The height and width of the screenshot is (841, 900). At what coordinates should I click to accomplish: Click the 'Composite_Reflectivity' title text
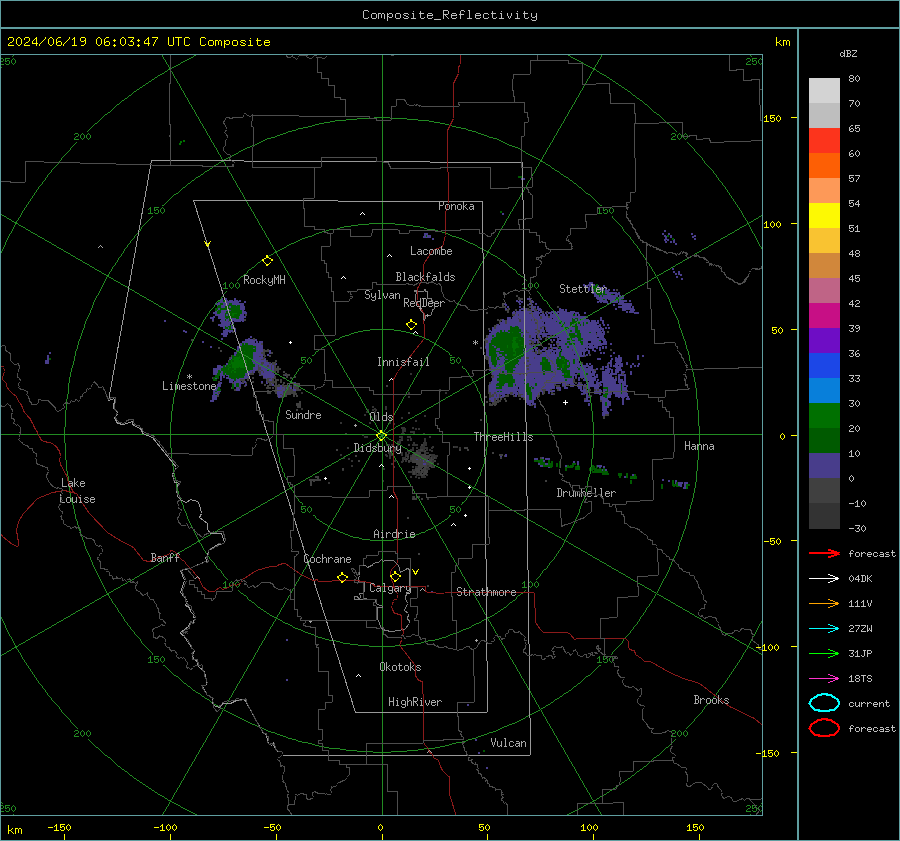(x=450, y=15)
